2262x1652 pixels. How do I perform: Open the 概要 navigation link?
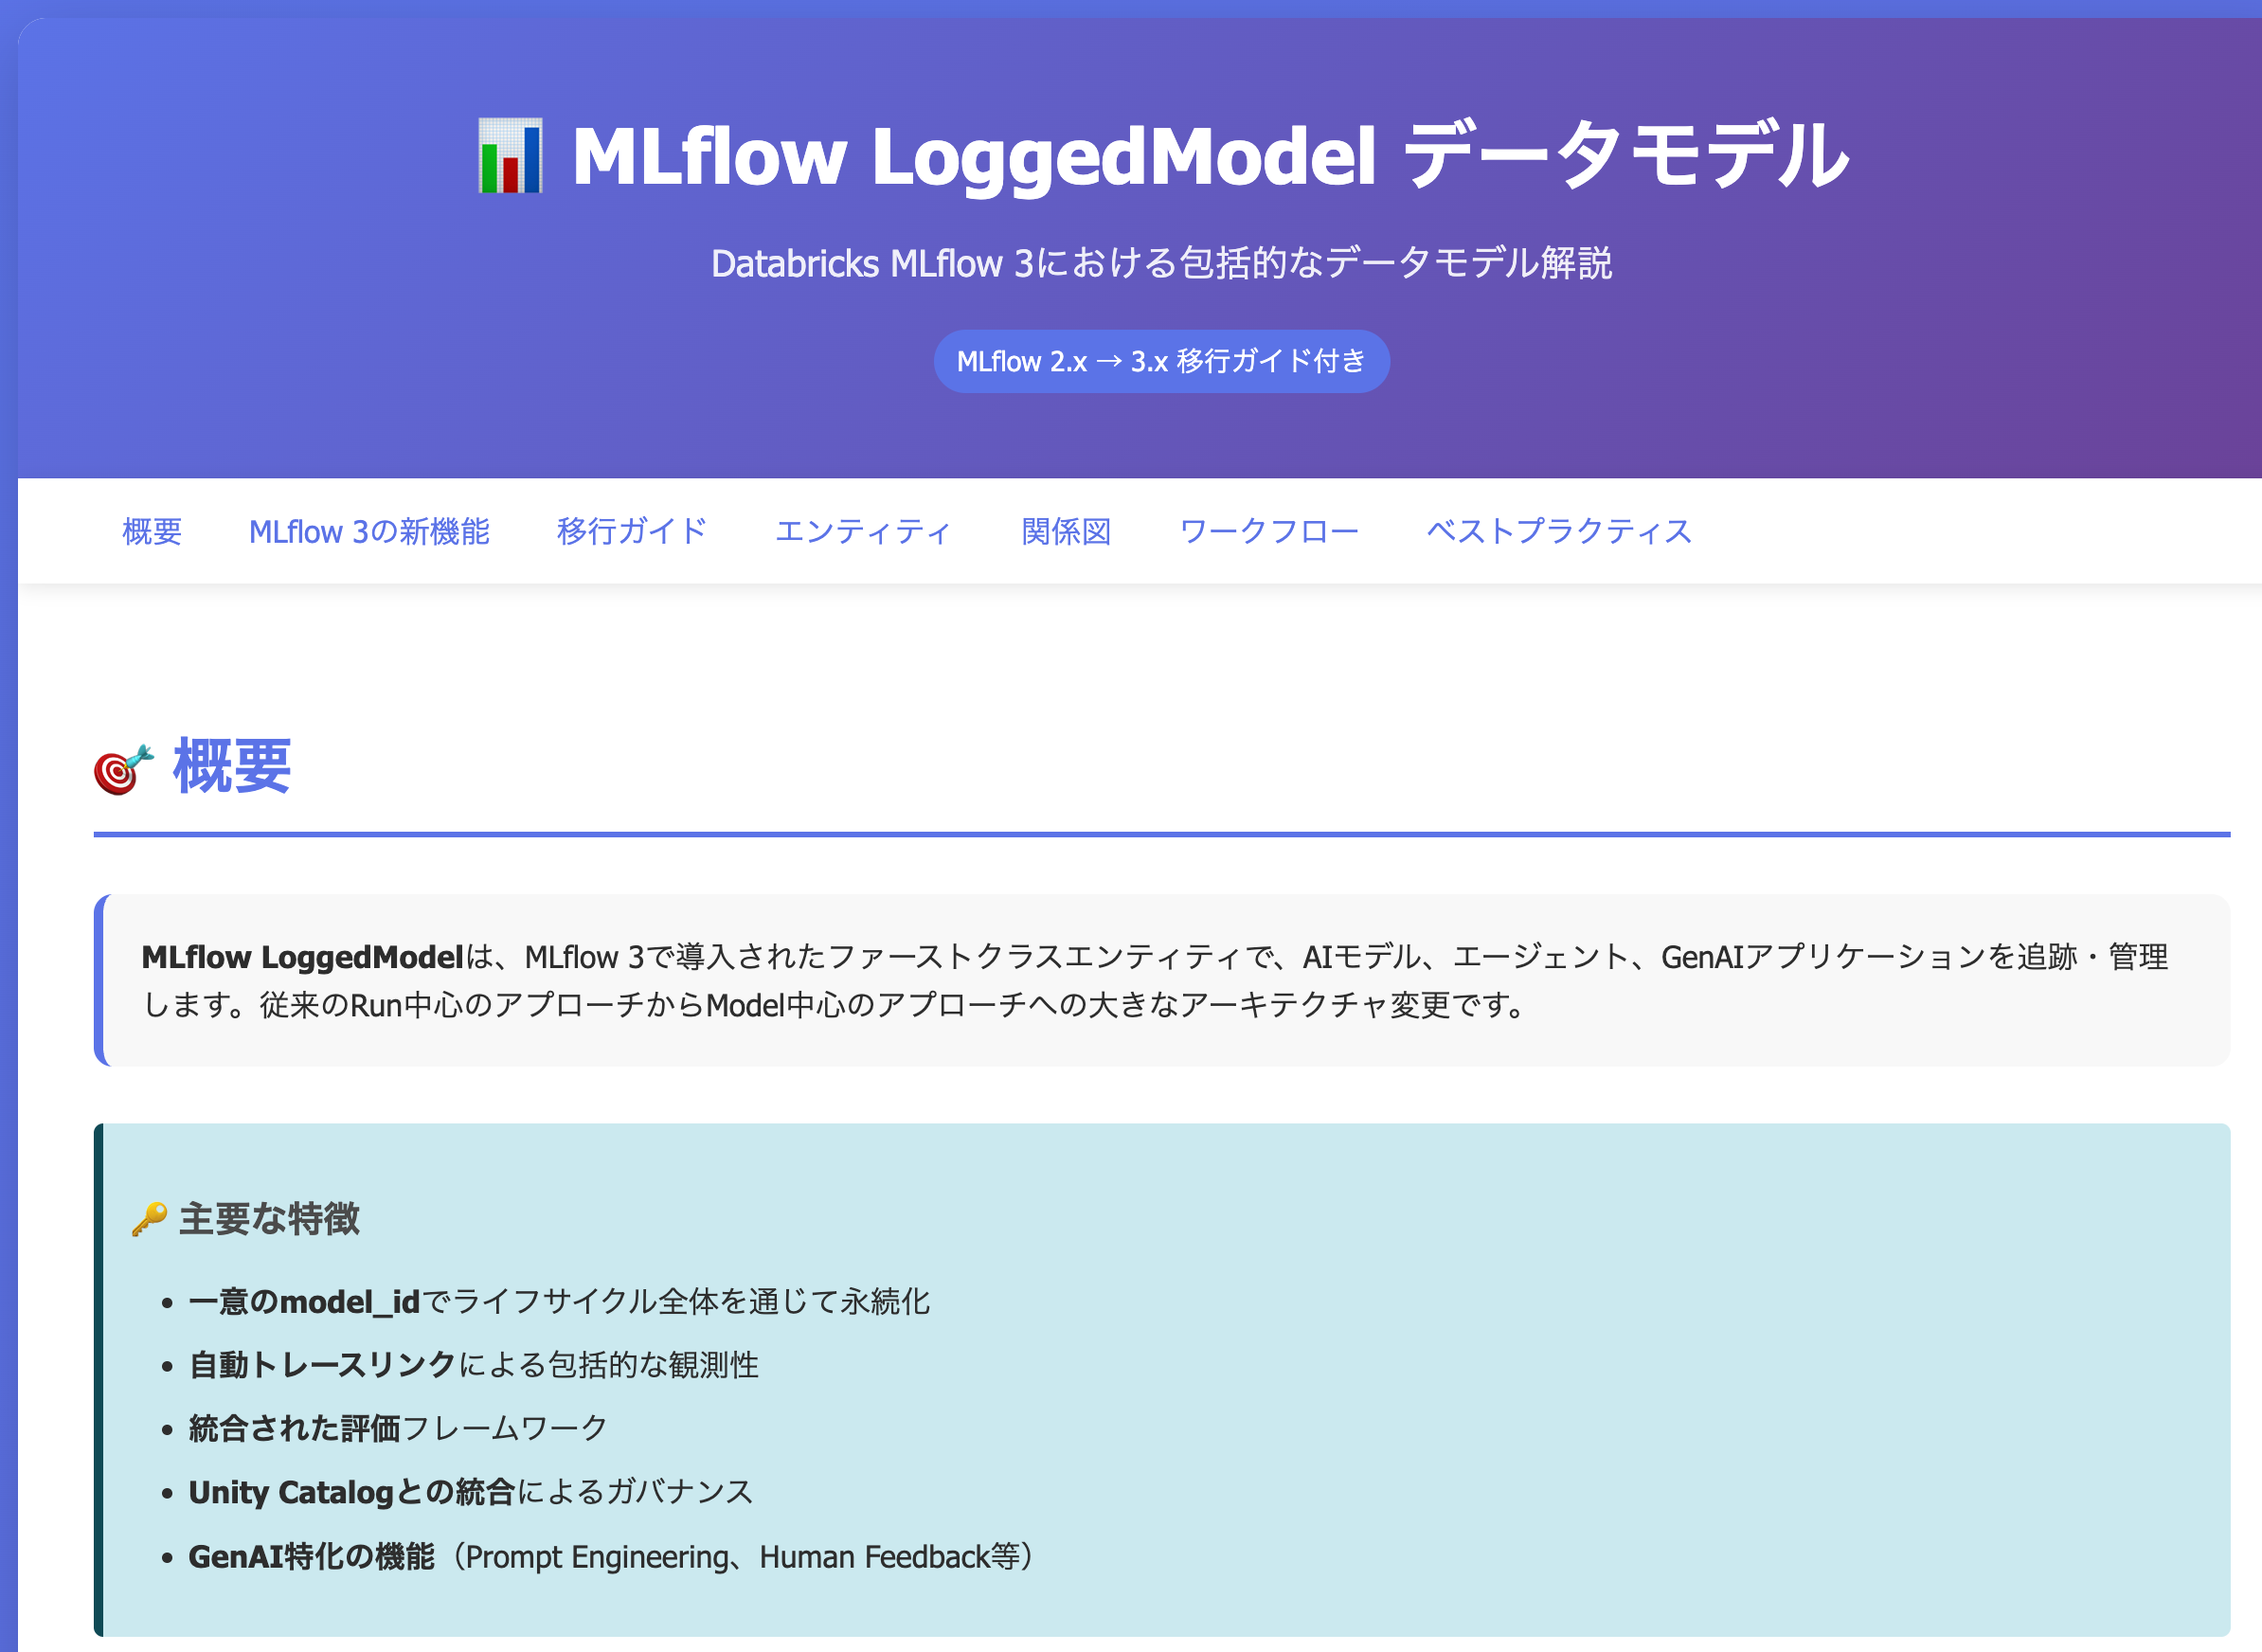pyautogui.click(x=152, y=531)
